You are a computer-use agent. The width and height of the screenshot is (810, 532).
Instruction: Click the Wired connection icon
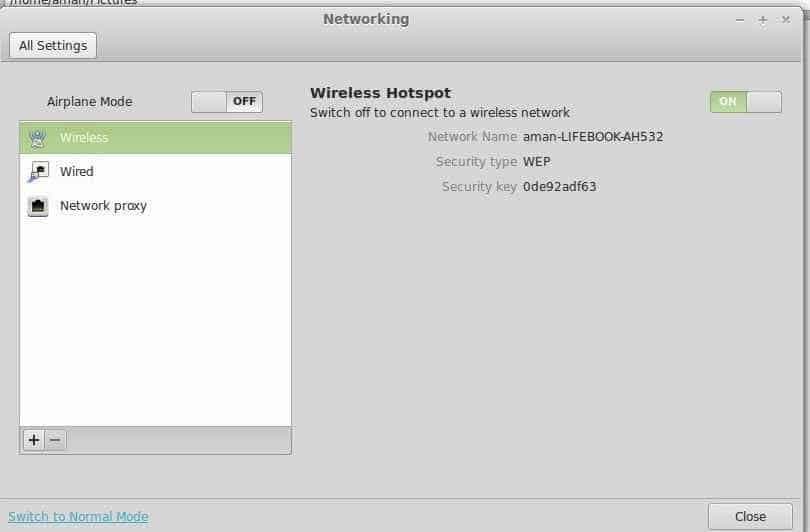click(x=38, y=171)
